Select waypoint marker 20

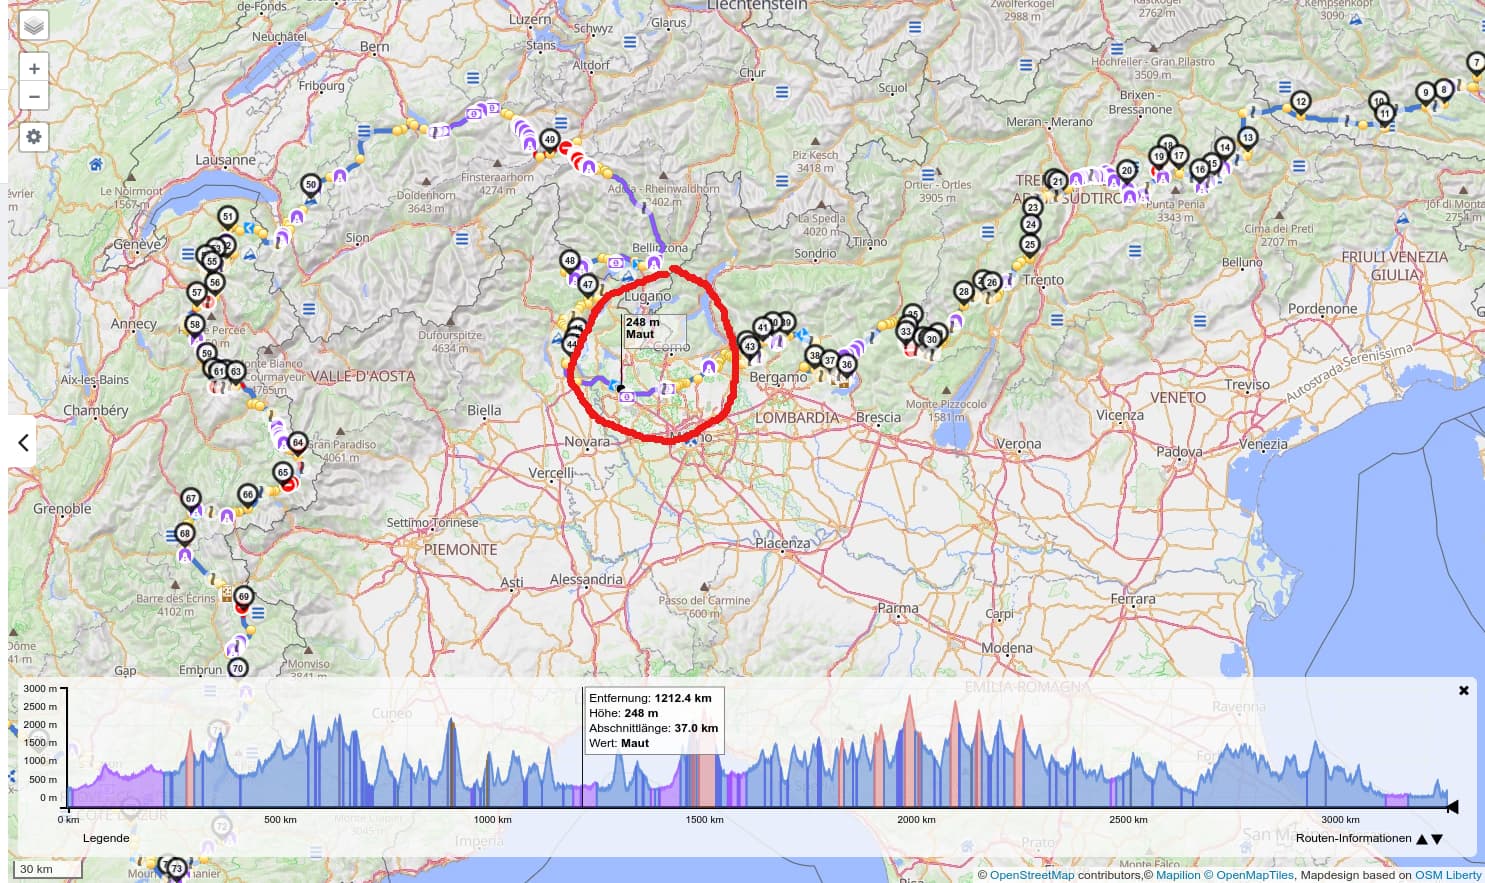1127,170
